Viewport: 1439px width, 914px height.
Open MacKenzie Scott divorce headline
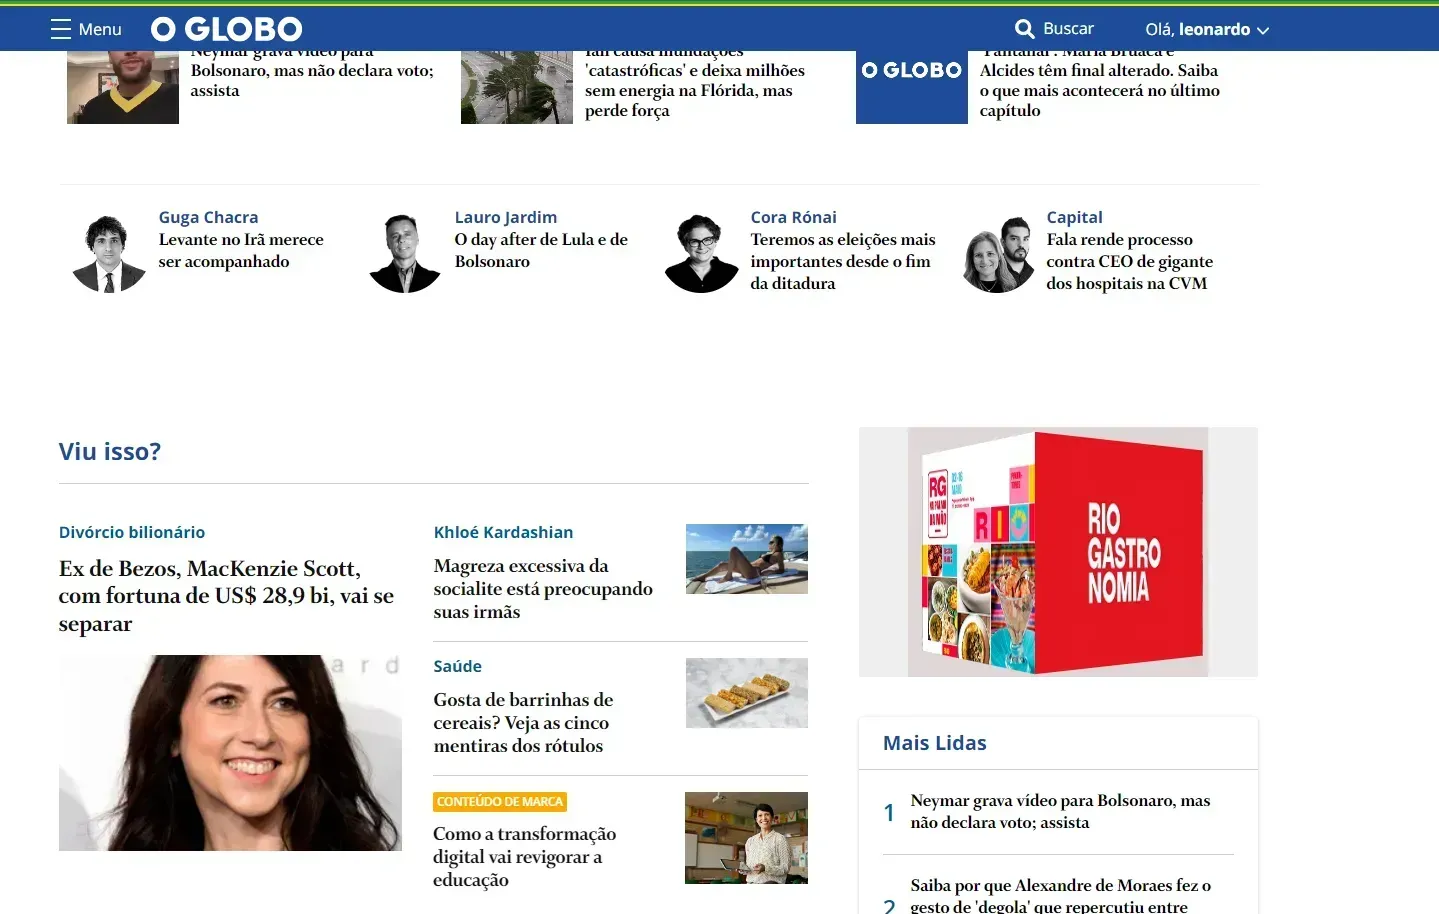[226, 596]
